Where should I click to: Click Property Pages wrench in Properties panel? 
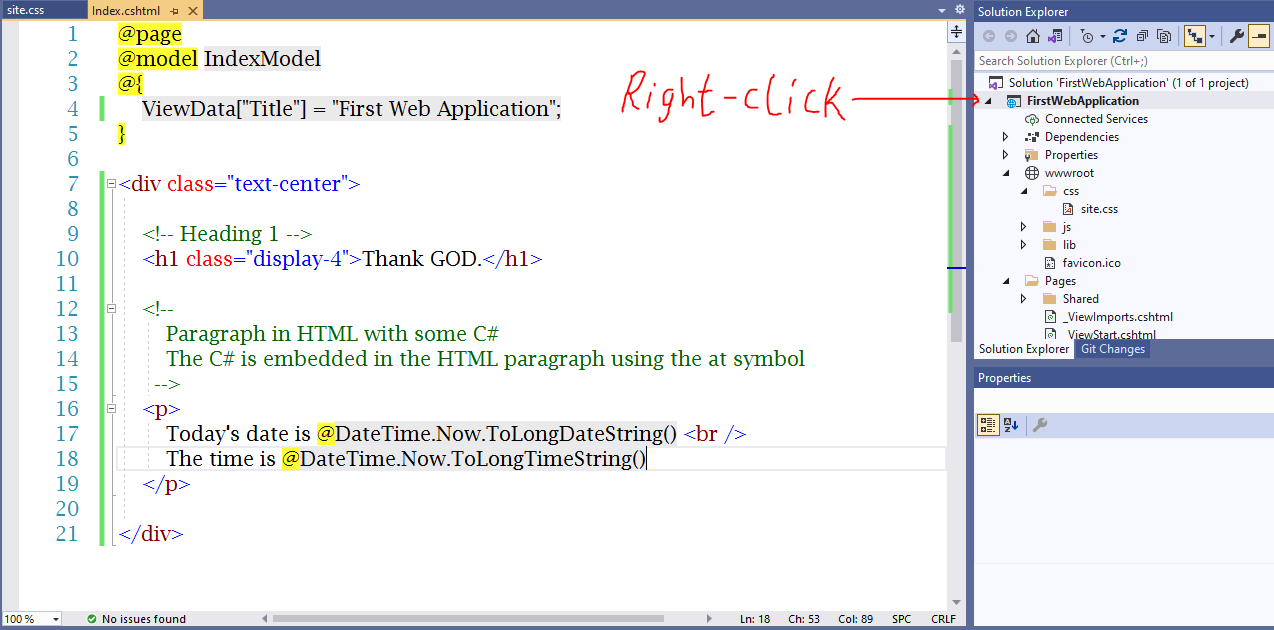[1039, 425]
